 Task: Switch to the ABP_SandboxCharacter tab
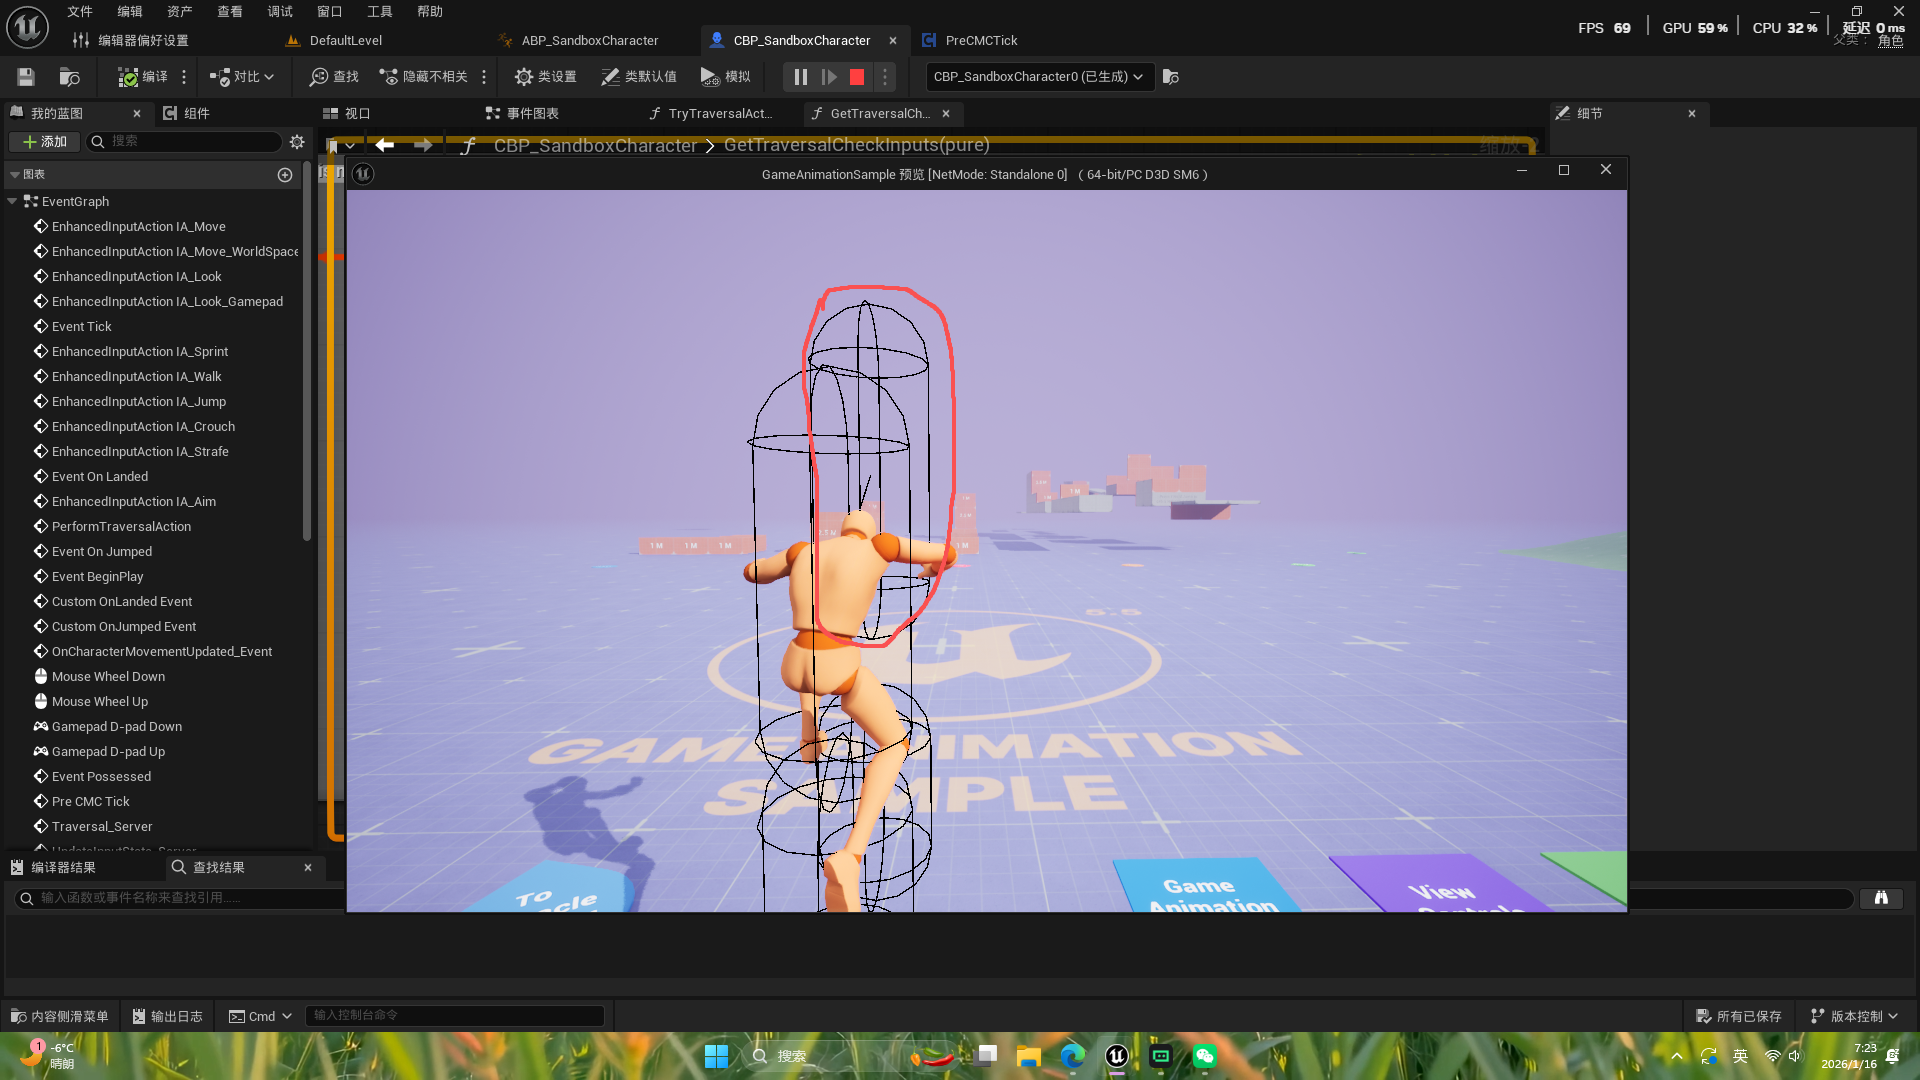[x=589, y=41]
